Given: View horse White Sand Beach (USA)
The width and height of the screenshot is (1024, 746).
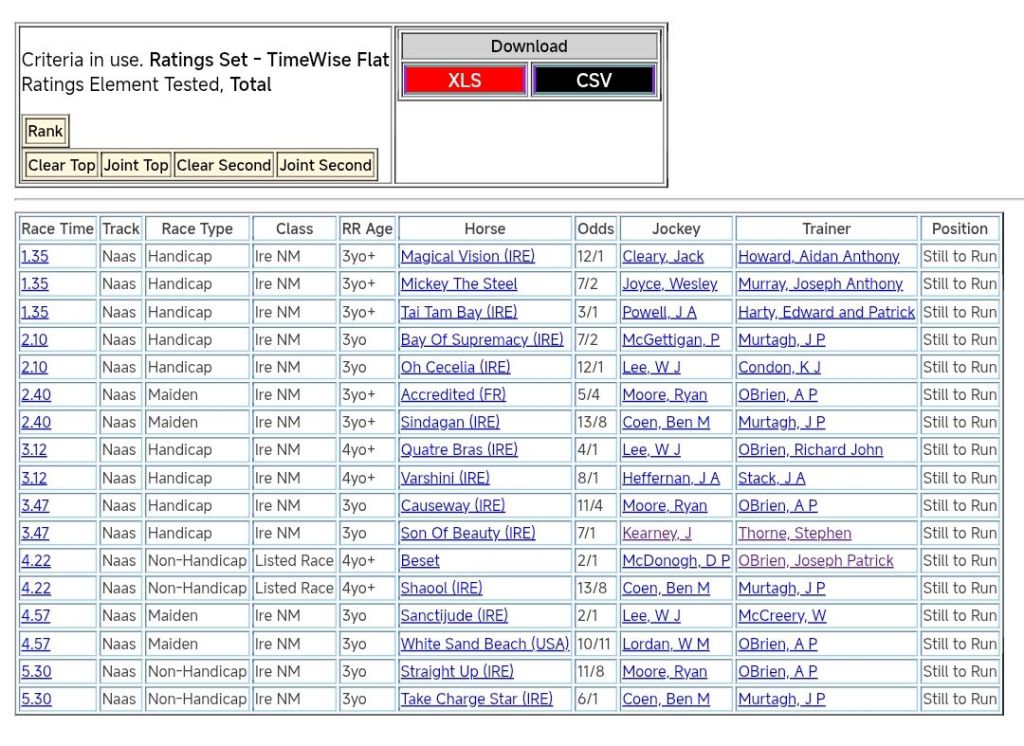Looking at the screenshot, I should point(484,644).
